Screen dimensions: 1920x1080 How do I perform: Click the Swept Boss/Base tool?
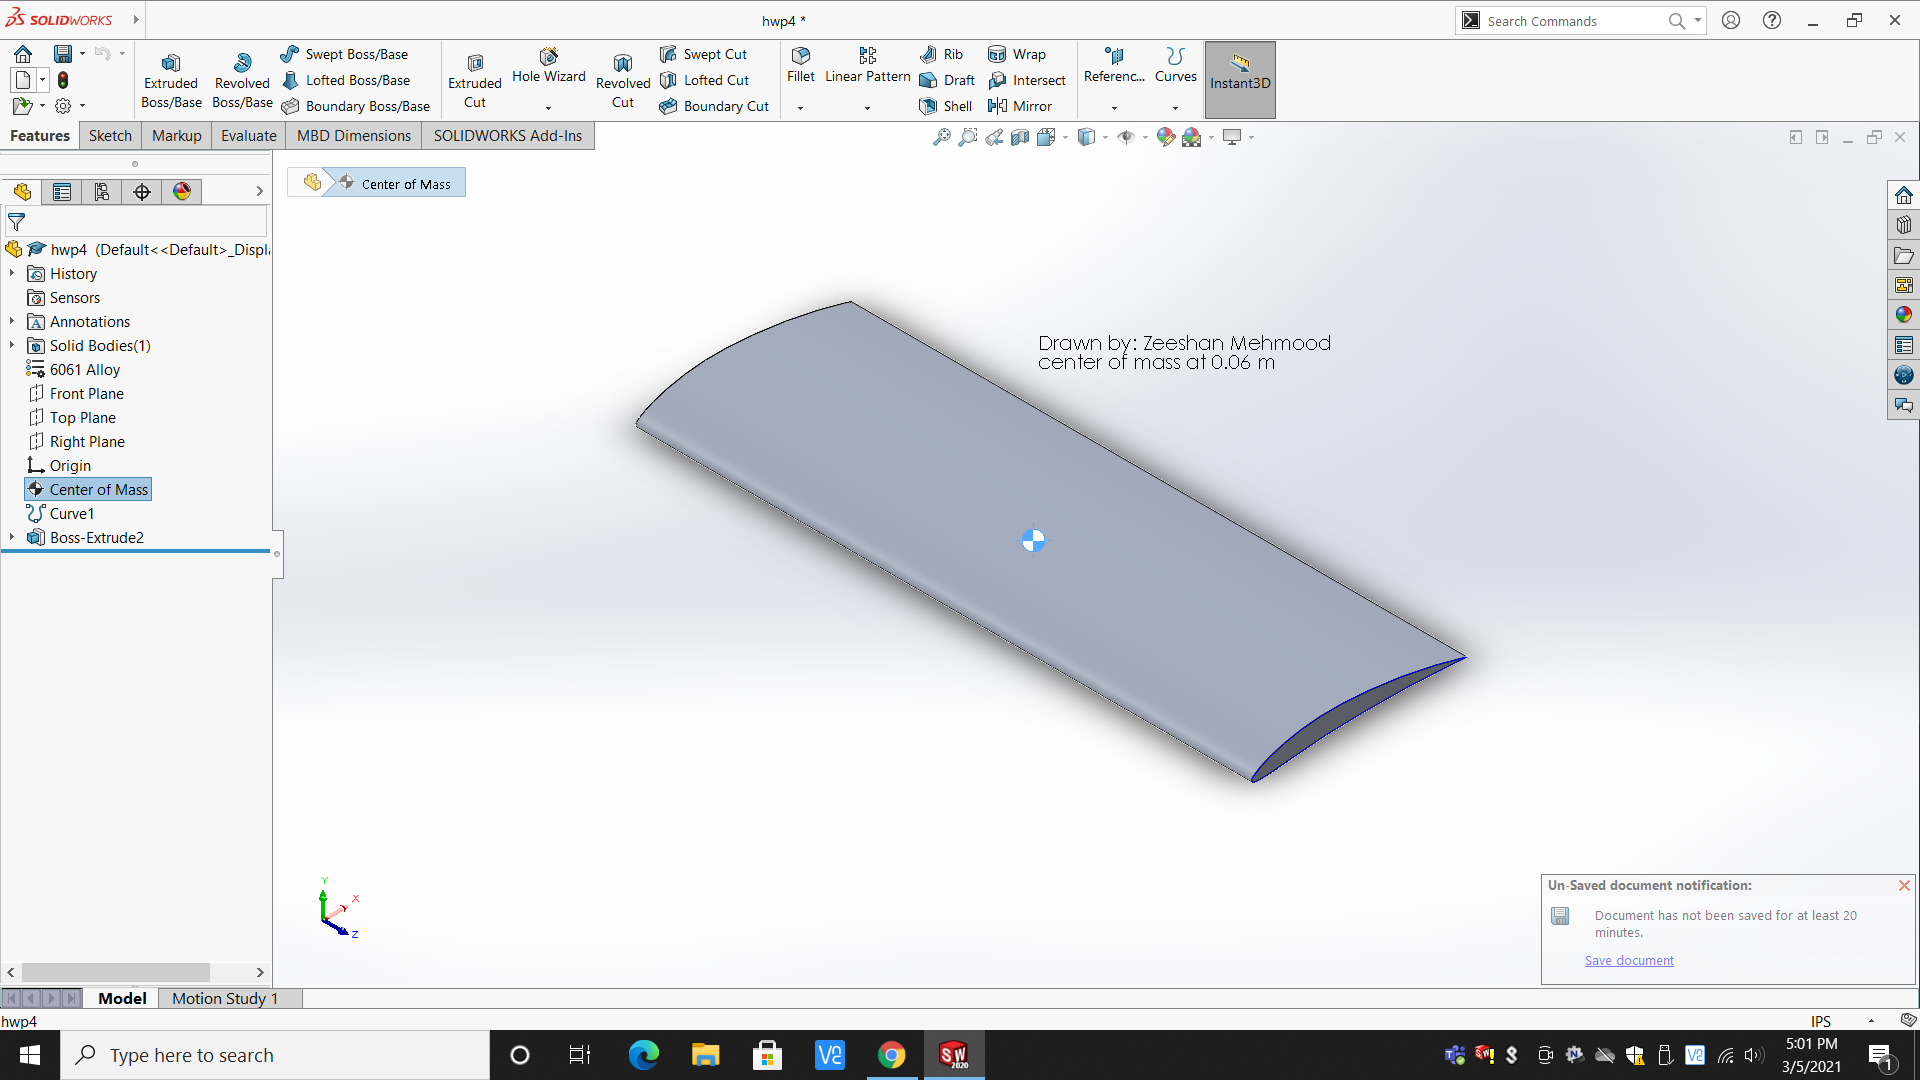(x=345, y=54)
